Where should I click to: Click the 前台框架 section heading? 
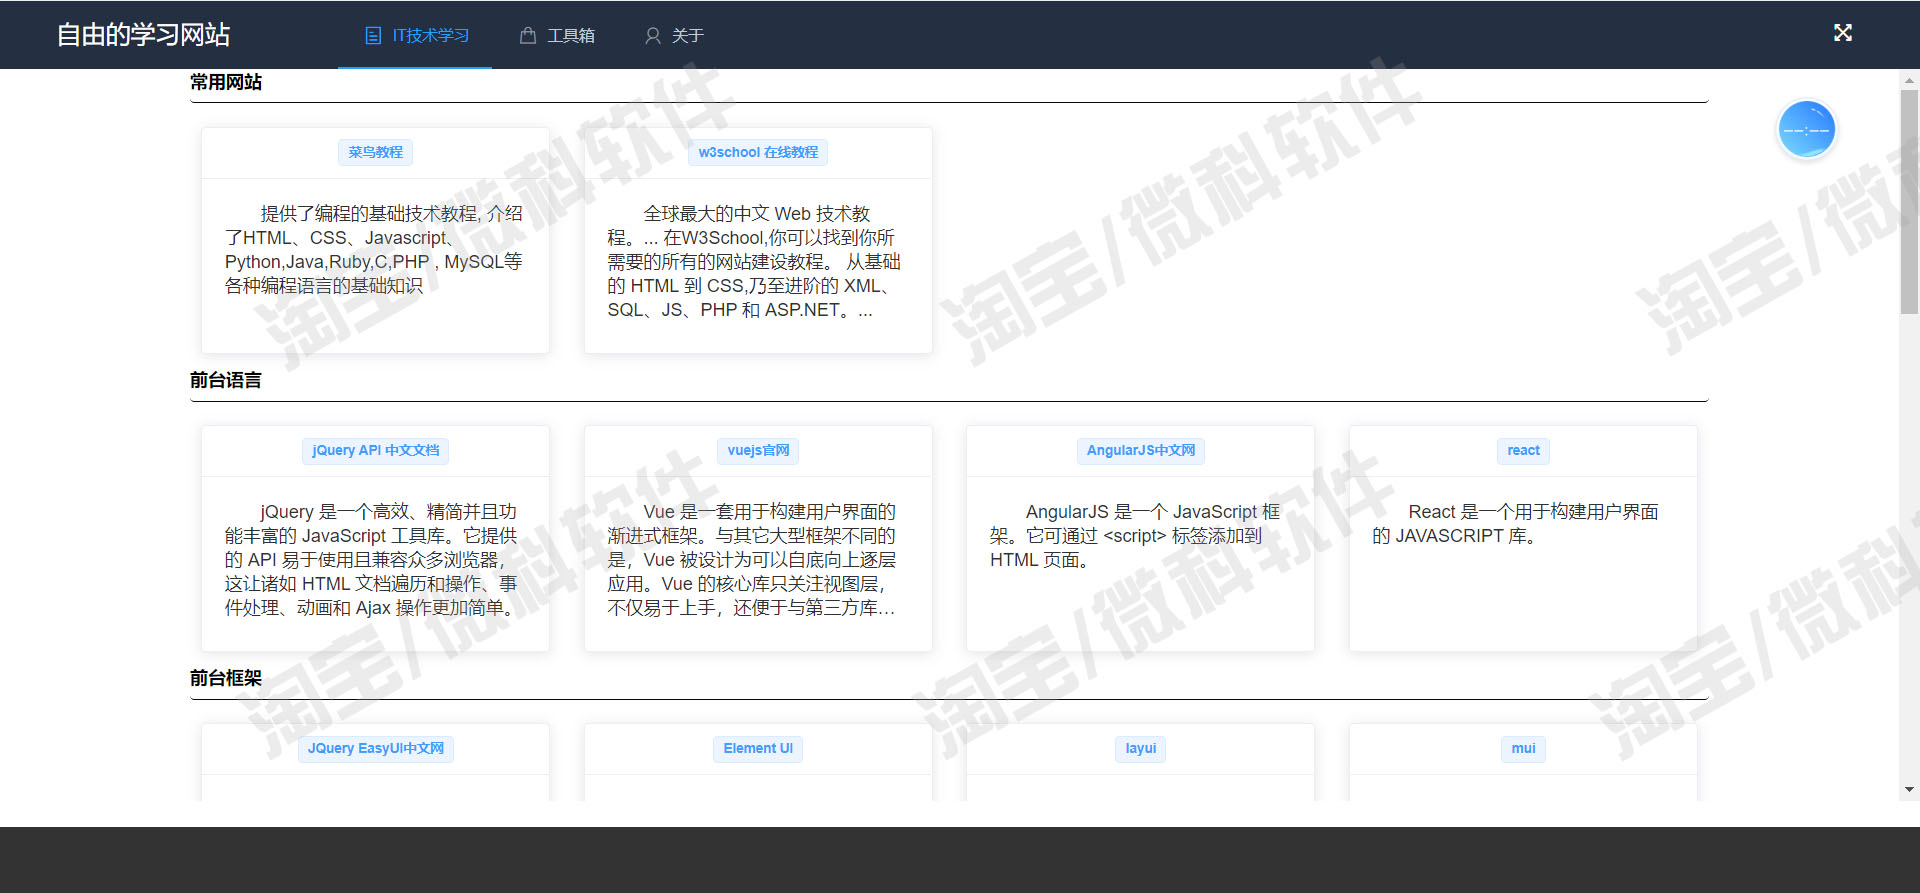226,678
